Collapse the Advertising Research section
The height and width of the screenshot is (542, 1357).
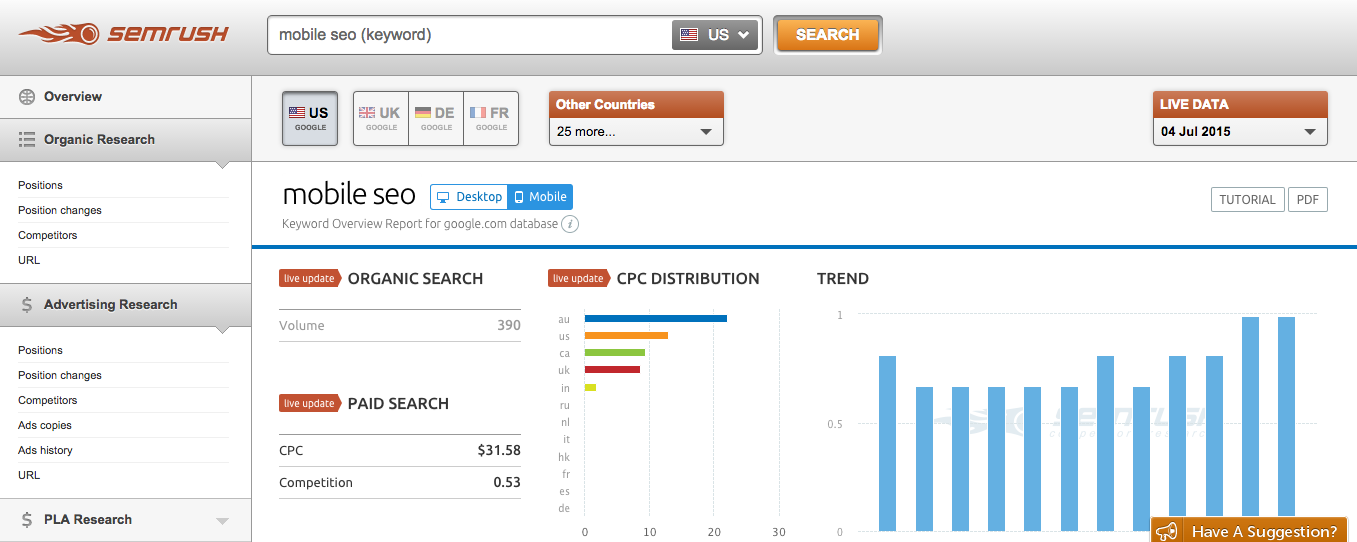click(x=126, y=305)
